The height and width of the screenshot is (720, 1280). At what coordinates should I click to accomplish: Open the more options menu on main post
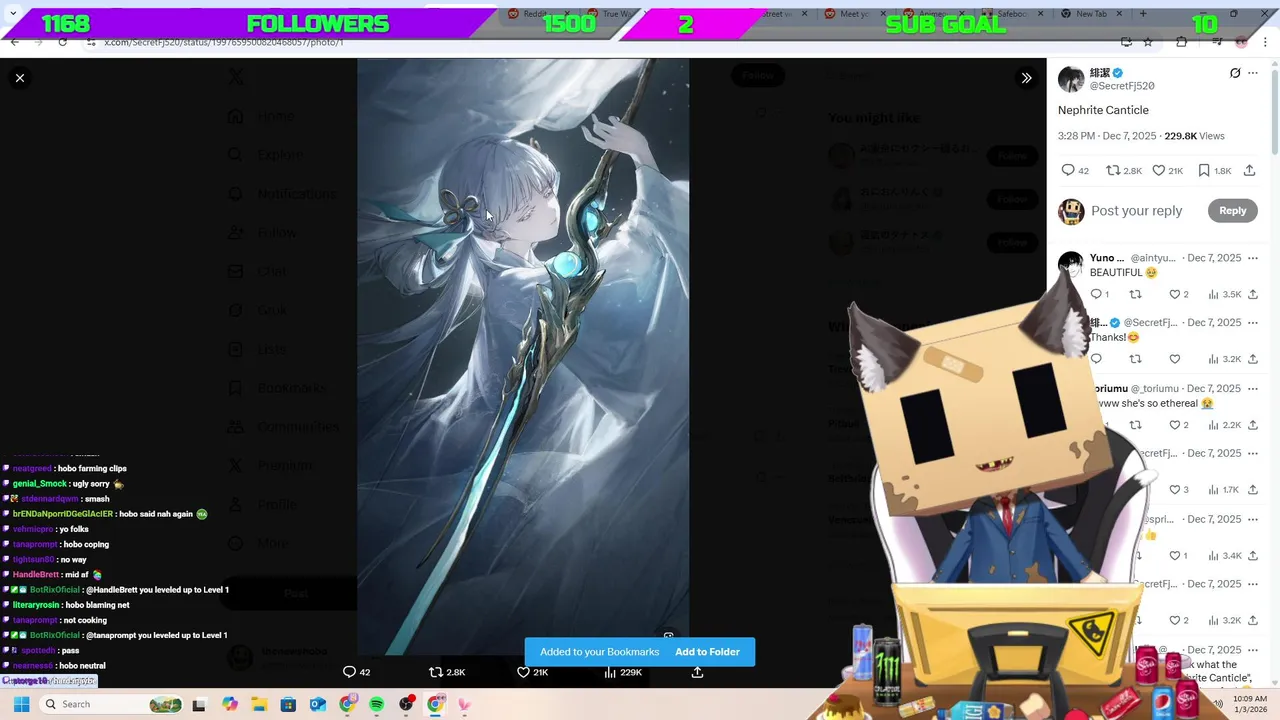click(1253, 73)
